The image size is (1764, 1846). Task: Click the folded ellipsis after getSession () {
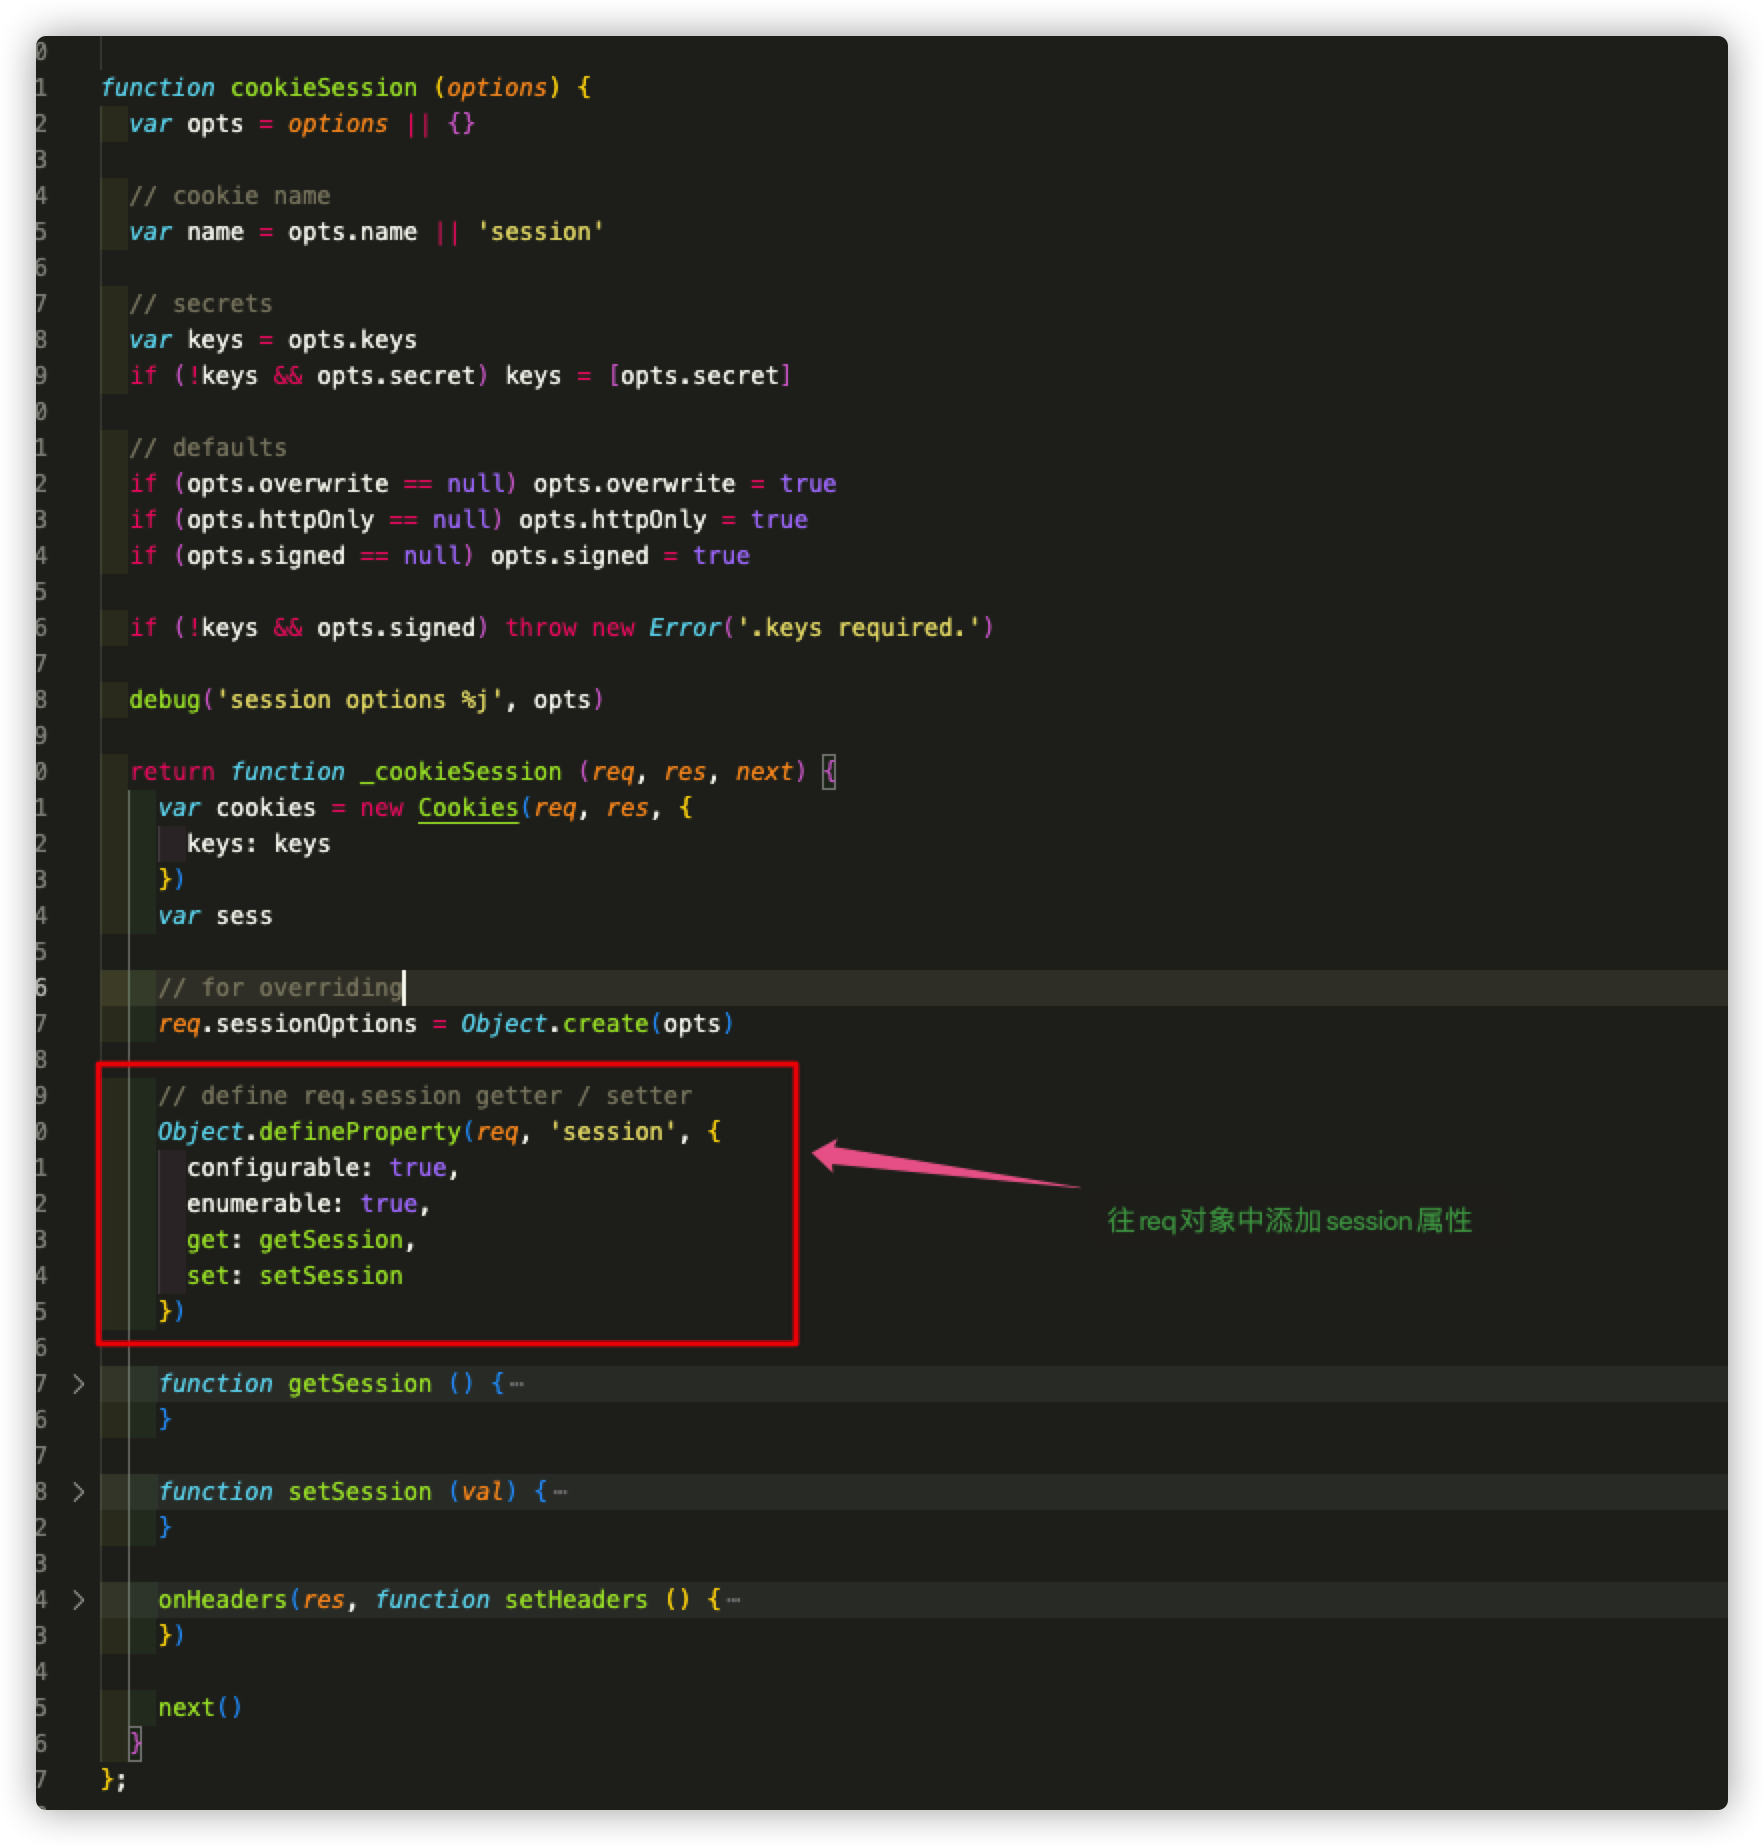(517, 1384)
